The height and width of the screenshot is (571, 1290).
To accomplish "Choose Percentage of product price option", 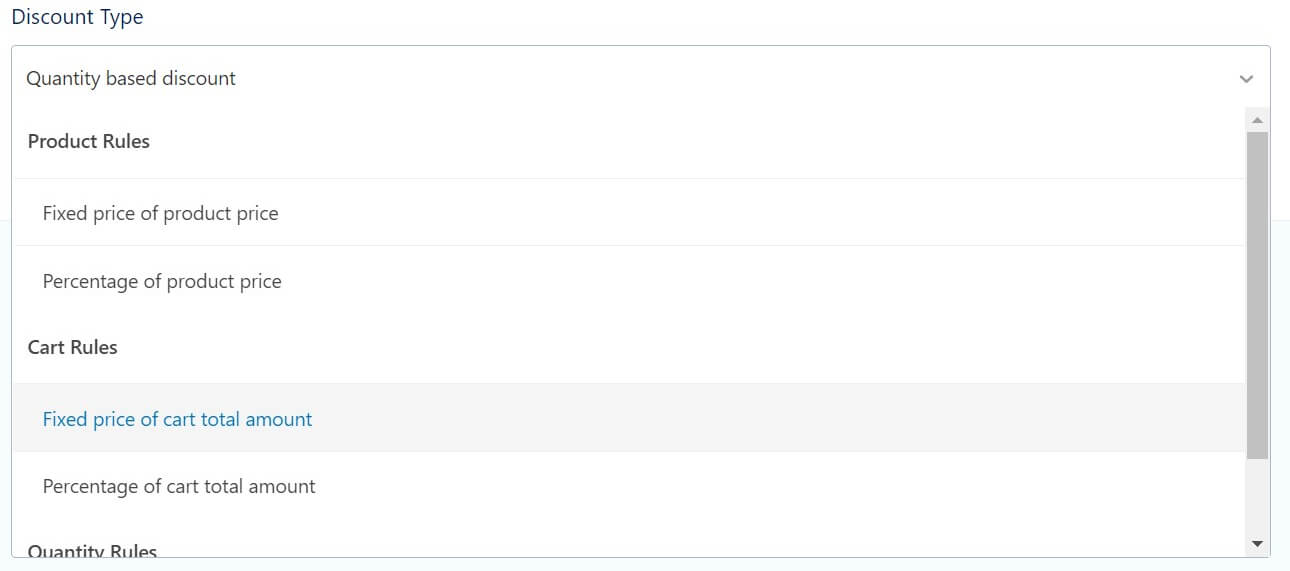I will [162, 282].
